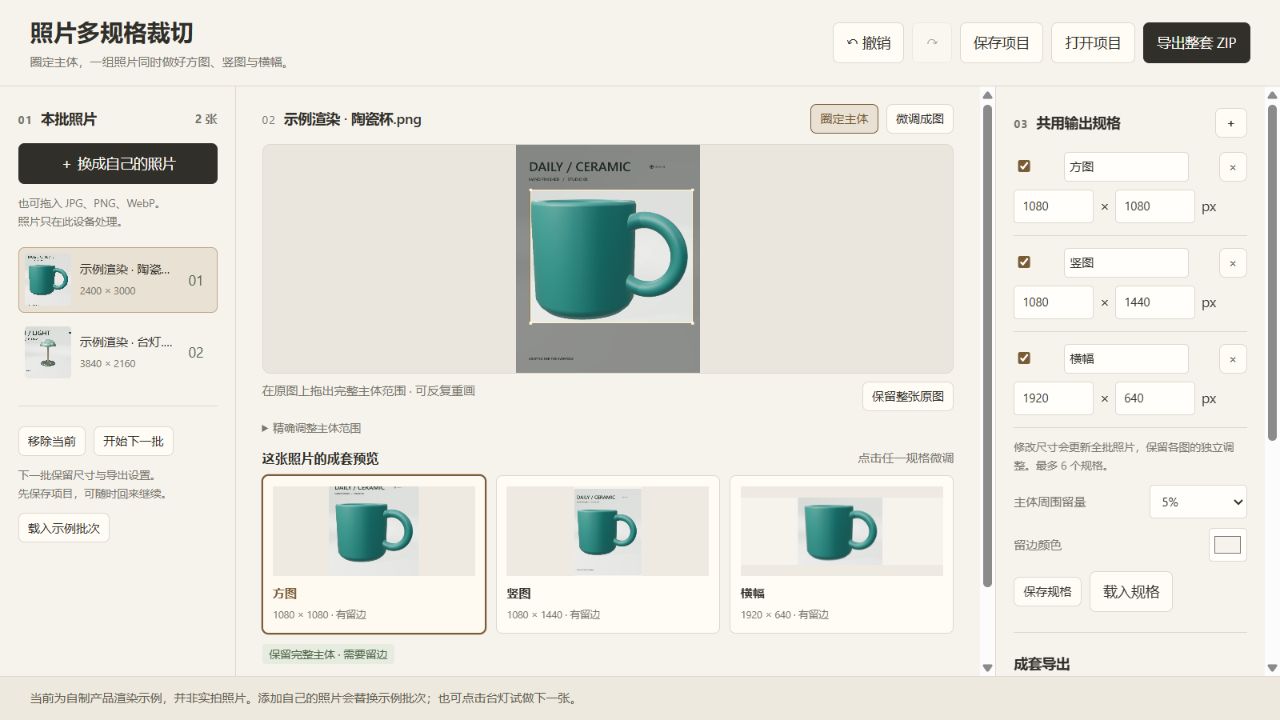Click the file name 示例渲染 · 陶瓷杯.png

coord(352,119)
